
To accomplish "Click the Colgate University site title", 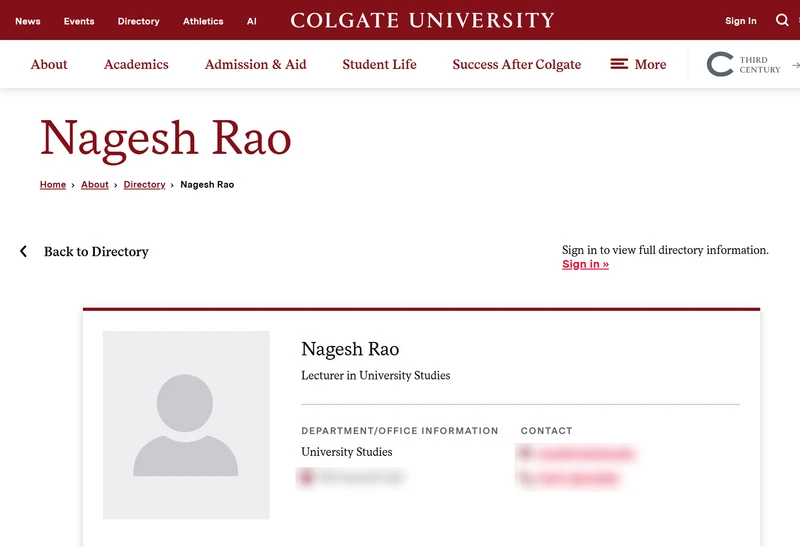I will pos(422,20).
